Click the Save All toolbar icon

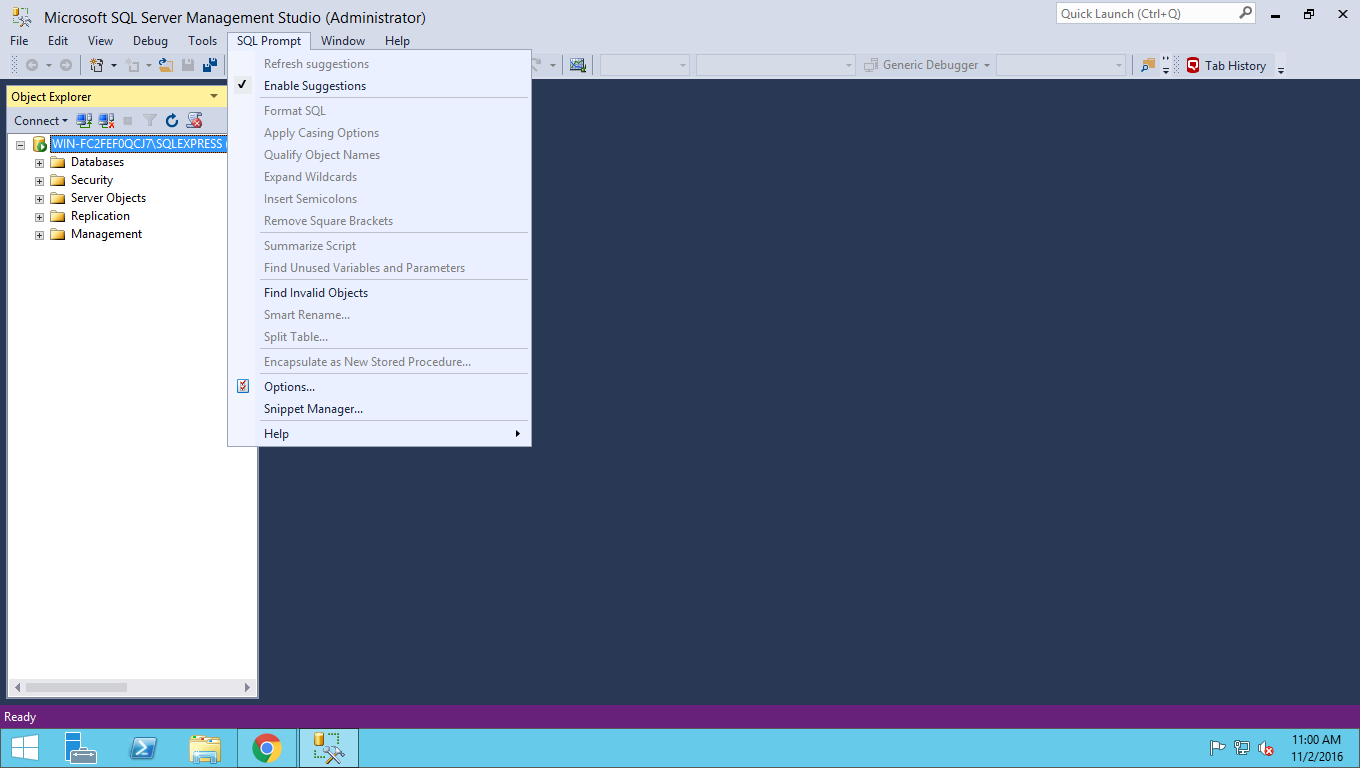[210, 65]
